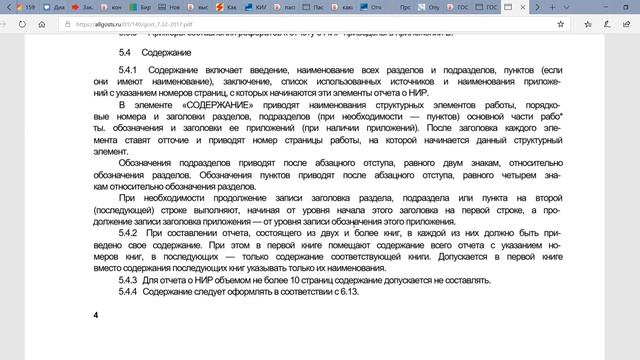Switch to the 'Зак' tab
The width and height of the screenshot is (640, 360).
[x=82, y=7]
